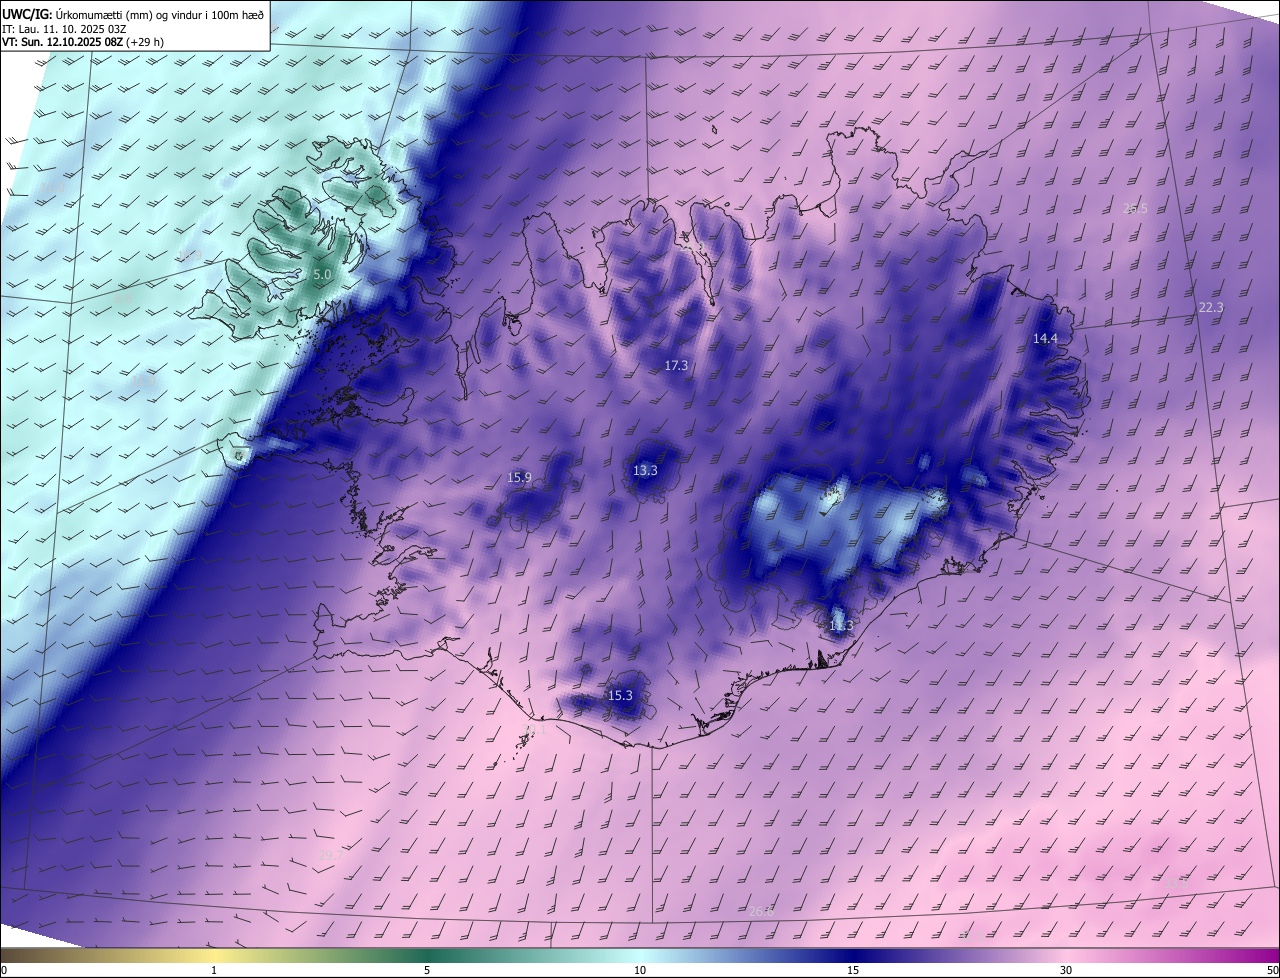Click the 14.4 value label on the east coast
The height and width of the screenshot is (978, 1280).
(1045, 339)
